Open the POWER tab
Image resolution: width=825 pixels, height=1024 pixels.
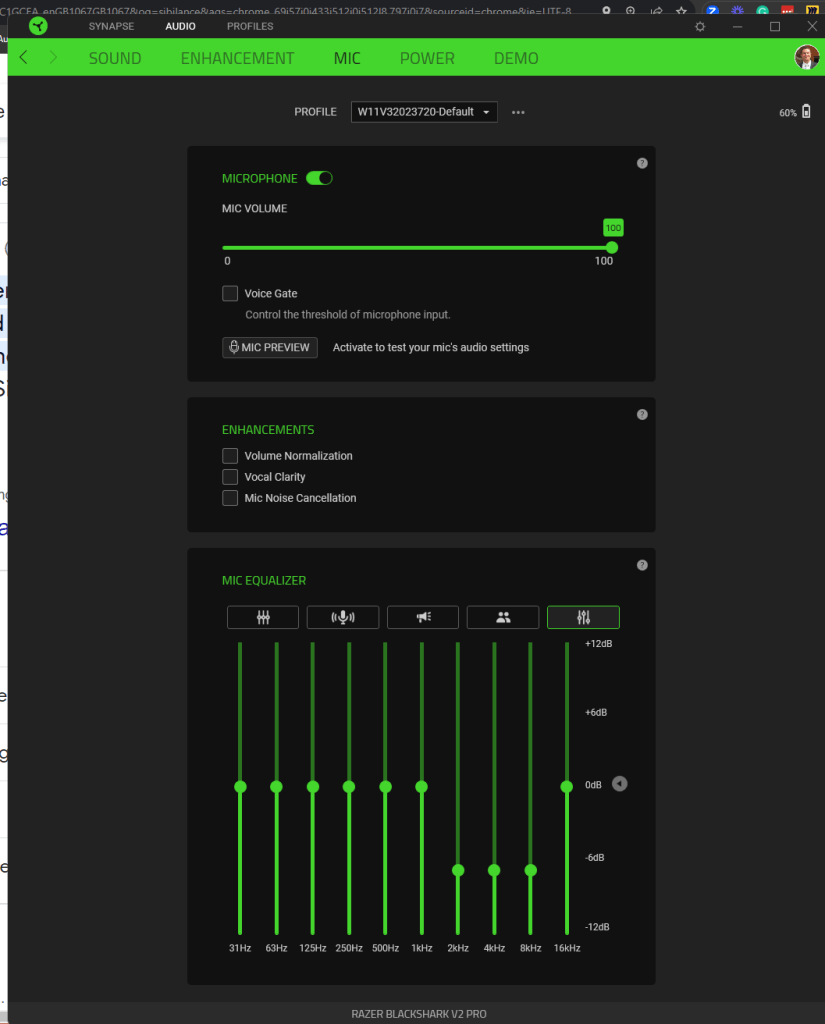[x=427, y=58]
